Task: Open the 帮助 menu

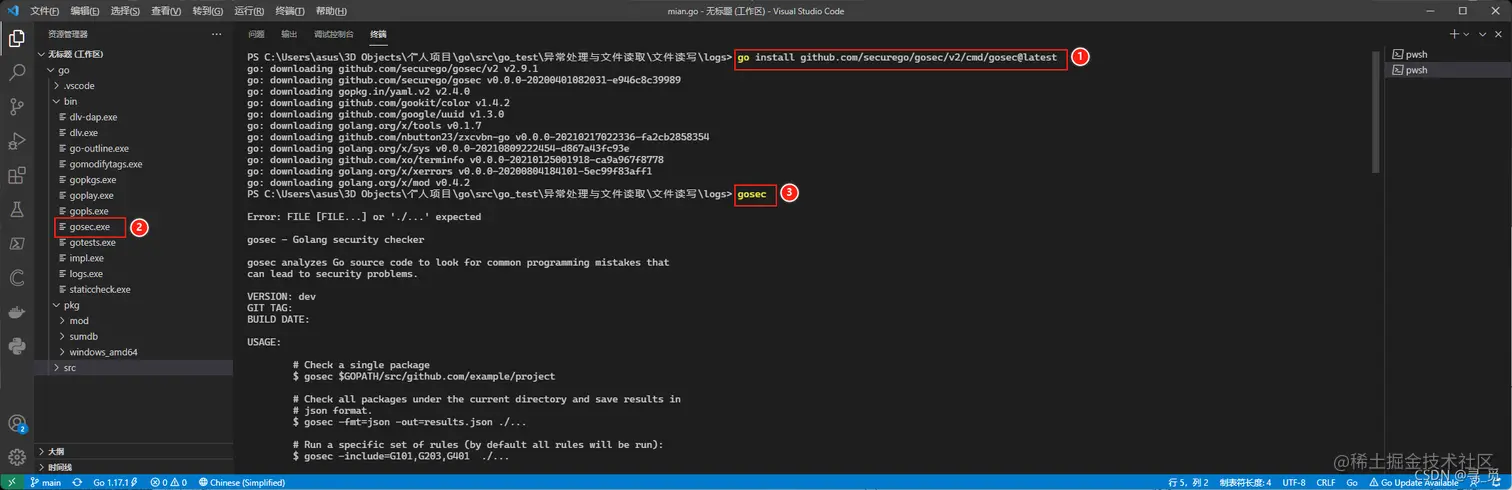Action: (330, 11)
